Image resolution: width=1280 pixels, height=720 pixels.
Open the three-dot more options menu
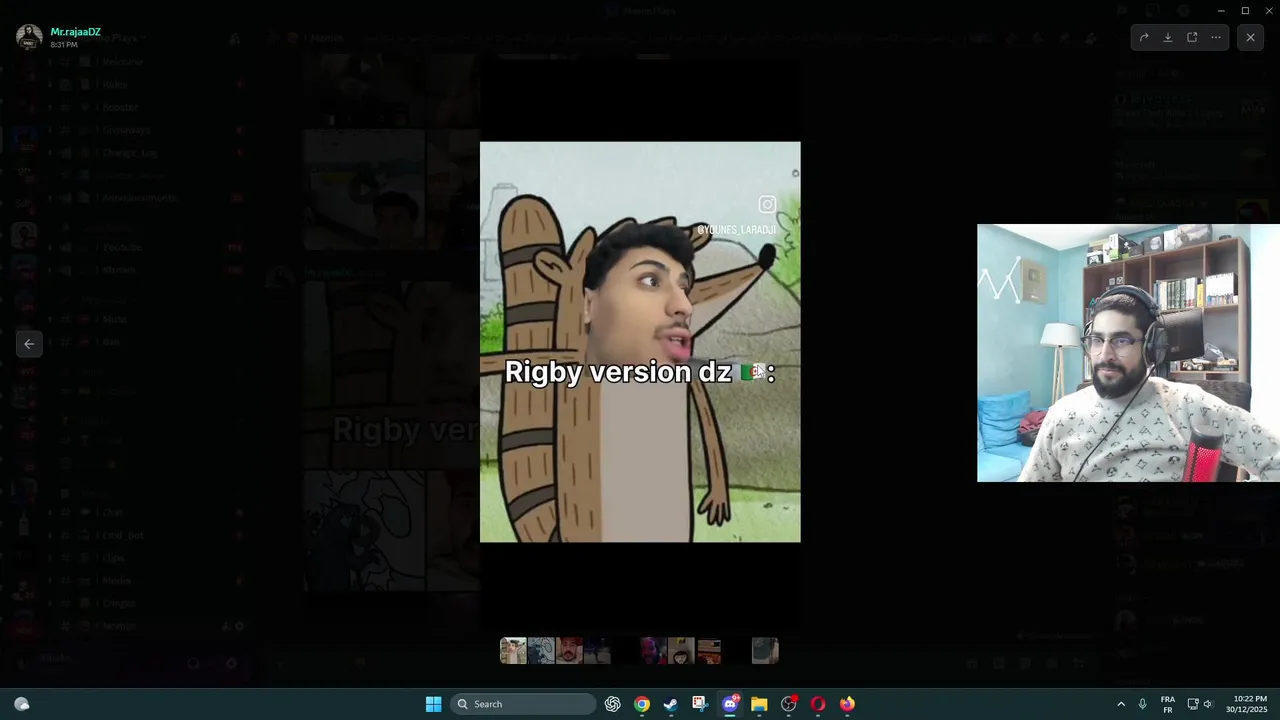pyautogui.click(x=1216, y=37)
